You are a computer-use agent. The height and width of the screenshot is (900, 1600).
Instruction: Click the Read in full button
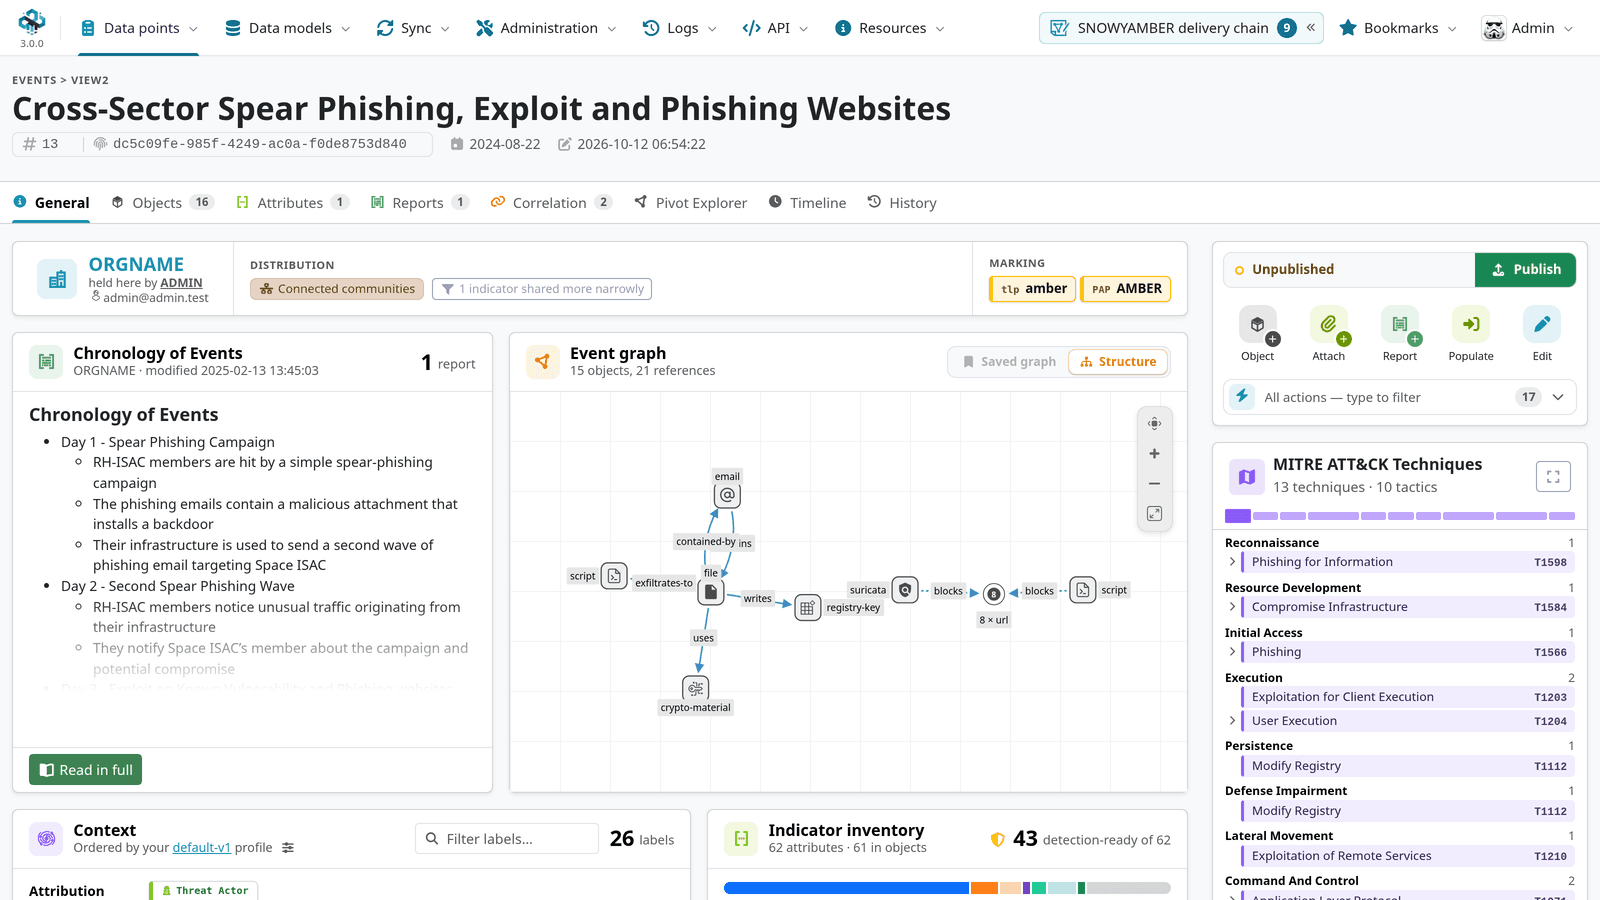click(x=85, y=770)
